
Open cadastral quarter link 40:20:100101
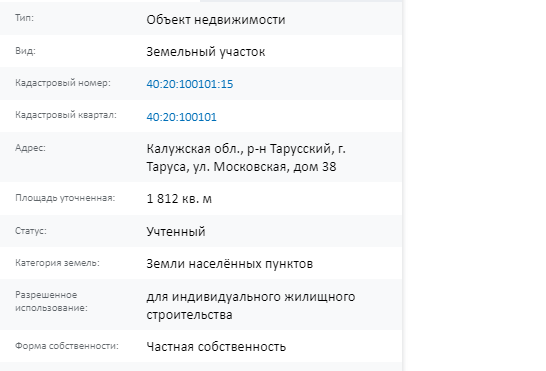pyautogui.click(x=181, y=117)
